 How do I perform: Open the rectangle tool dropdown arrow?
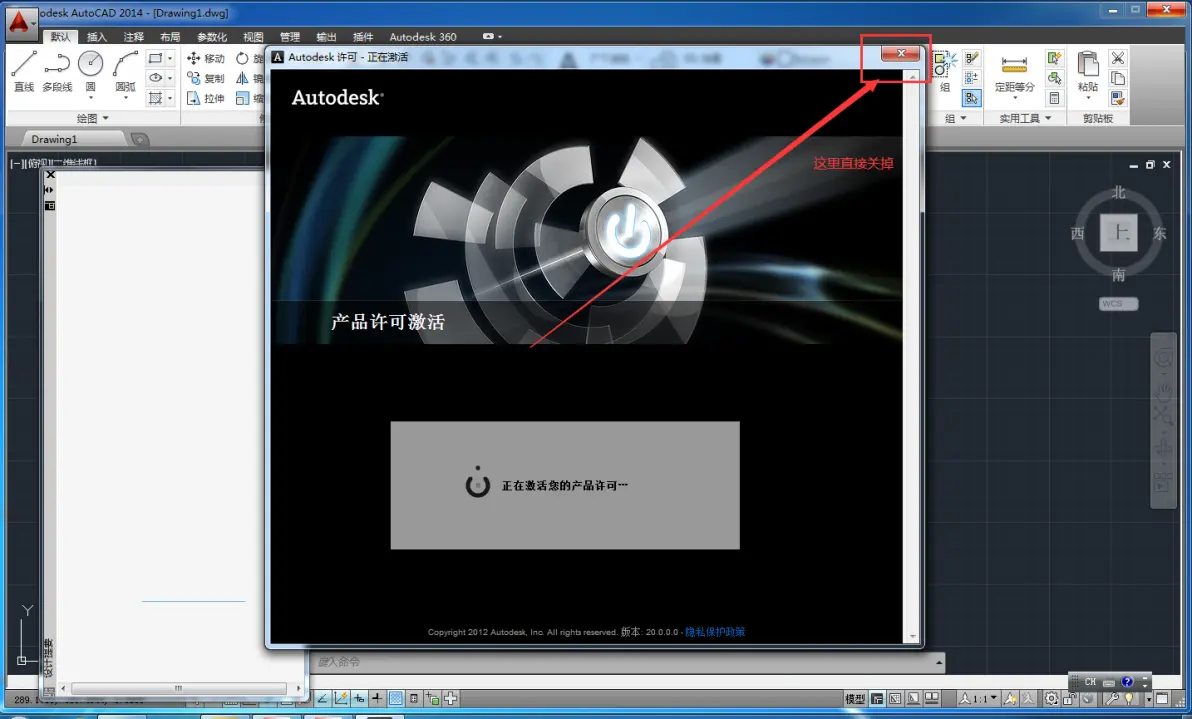point(170,59)
